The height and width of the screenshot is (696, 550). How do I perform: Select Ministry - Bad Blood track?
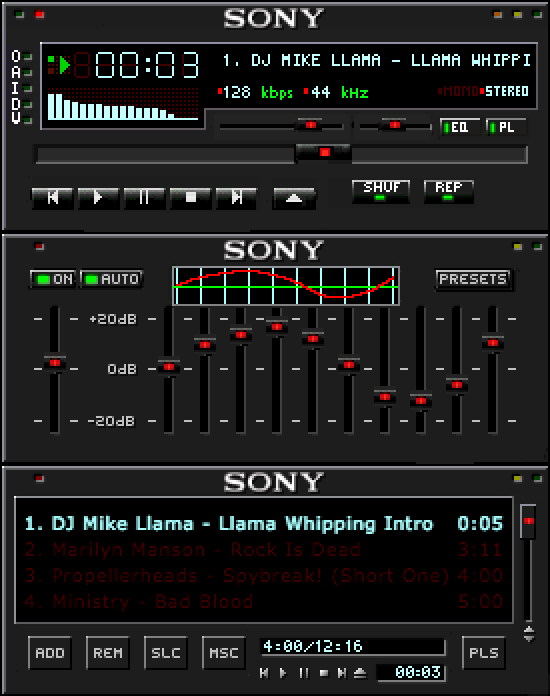coord(264,601)
